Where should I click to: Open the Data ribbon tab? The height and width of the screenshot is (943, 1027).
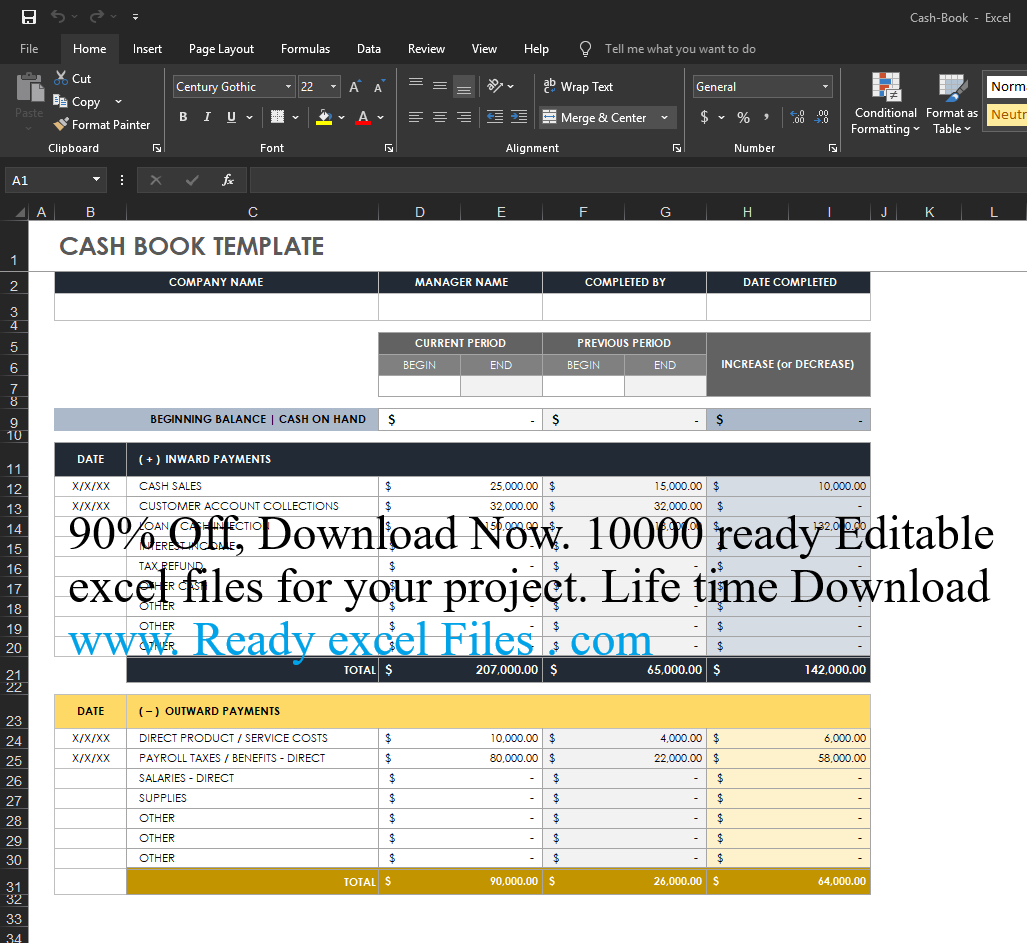[x=369, y=48]
